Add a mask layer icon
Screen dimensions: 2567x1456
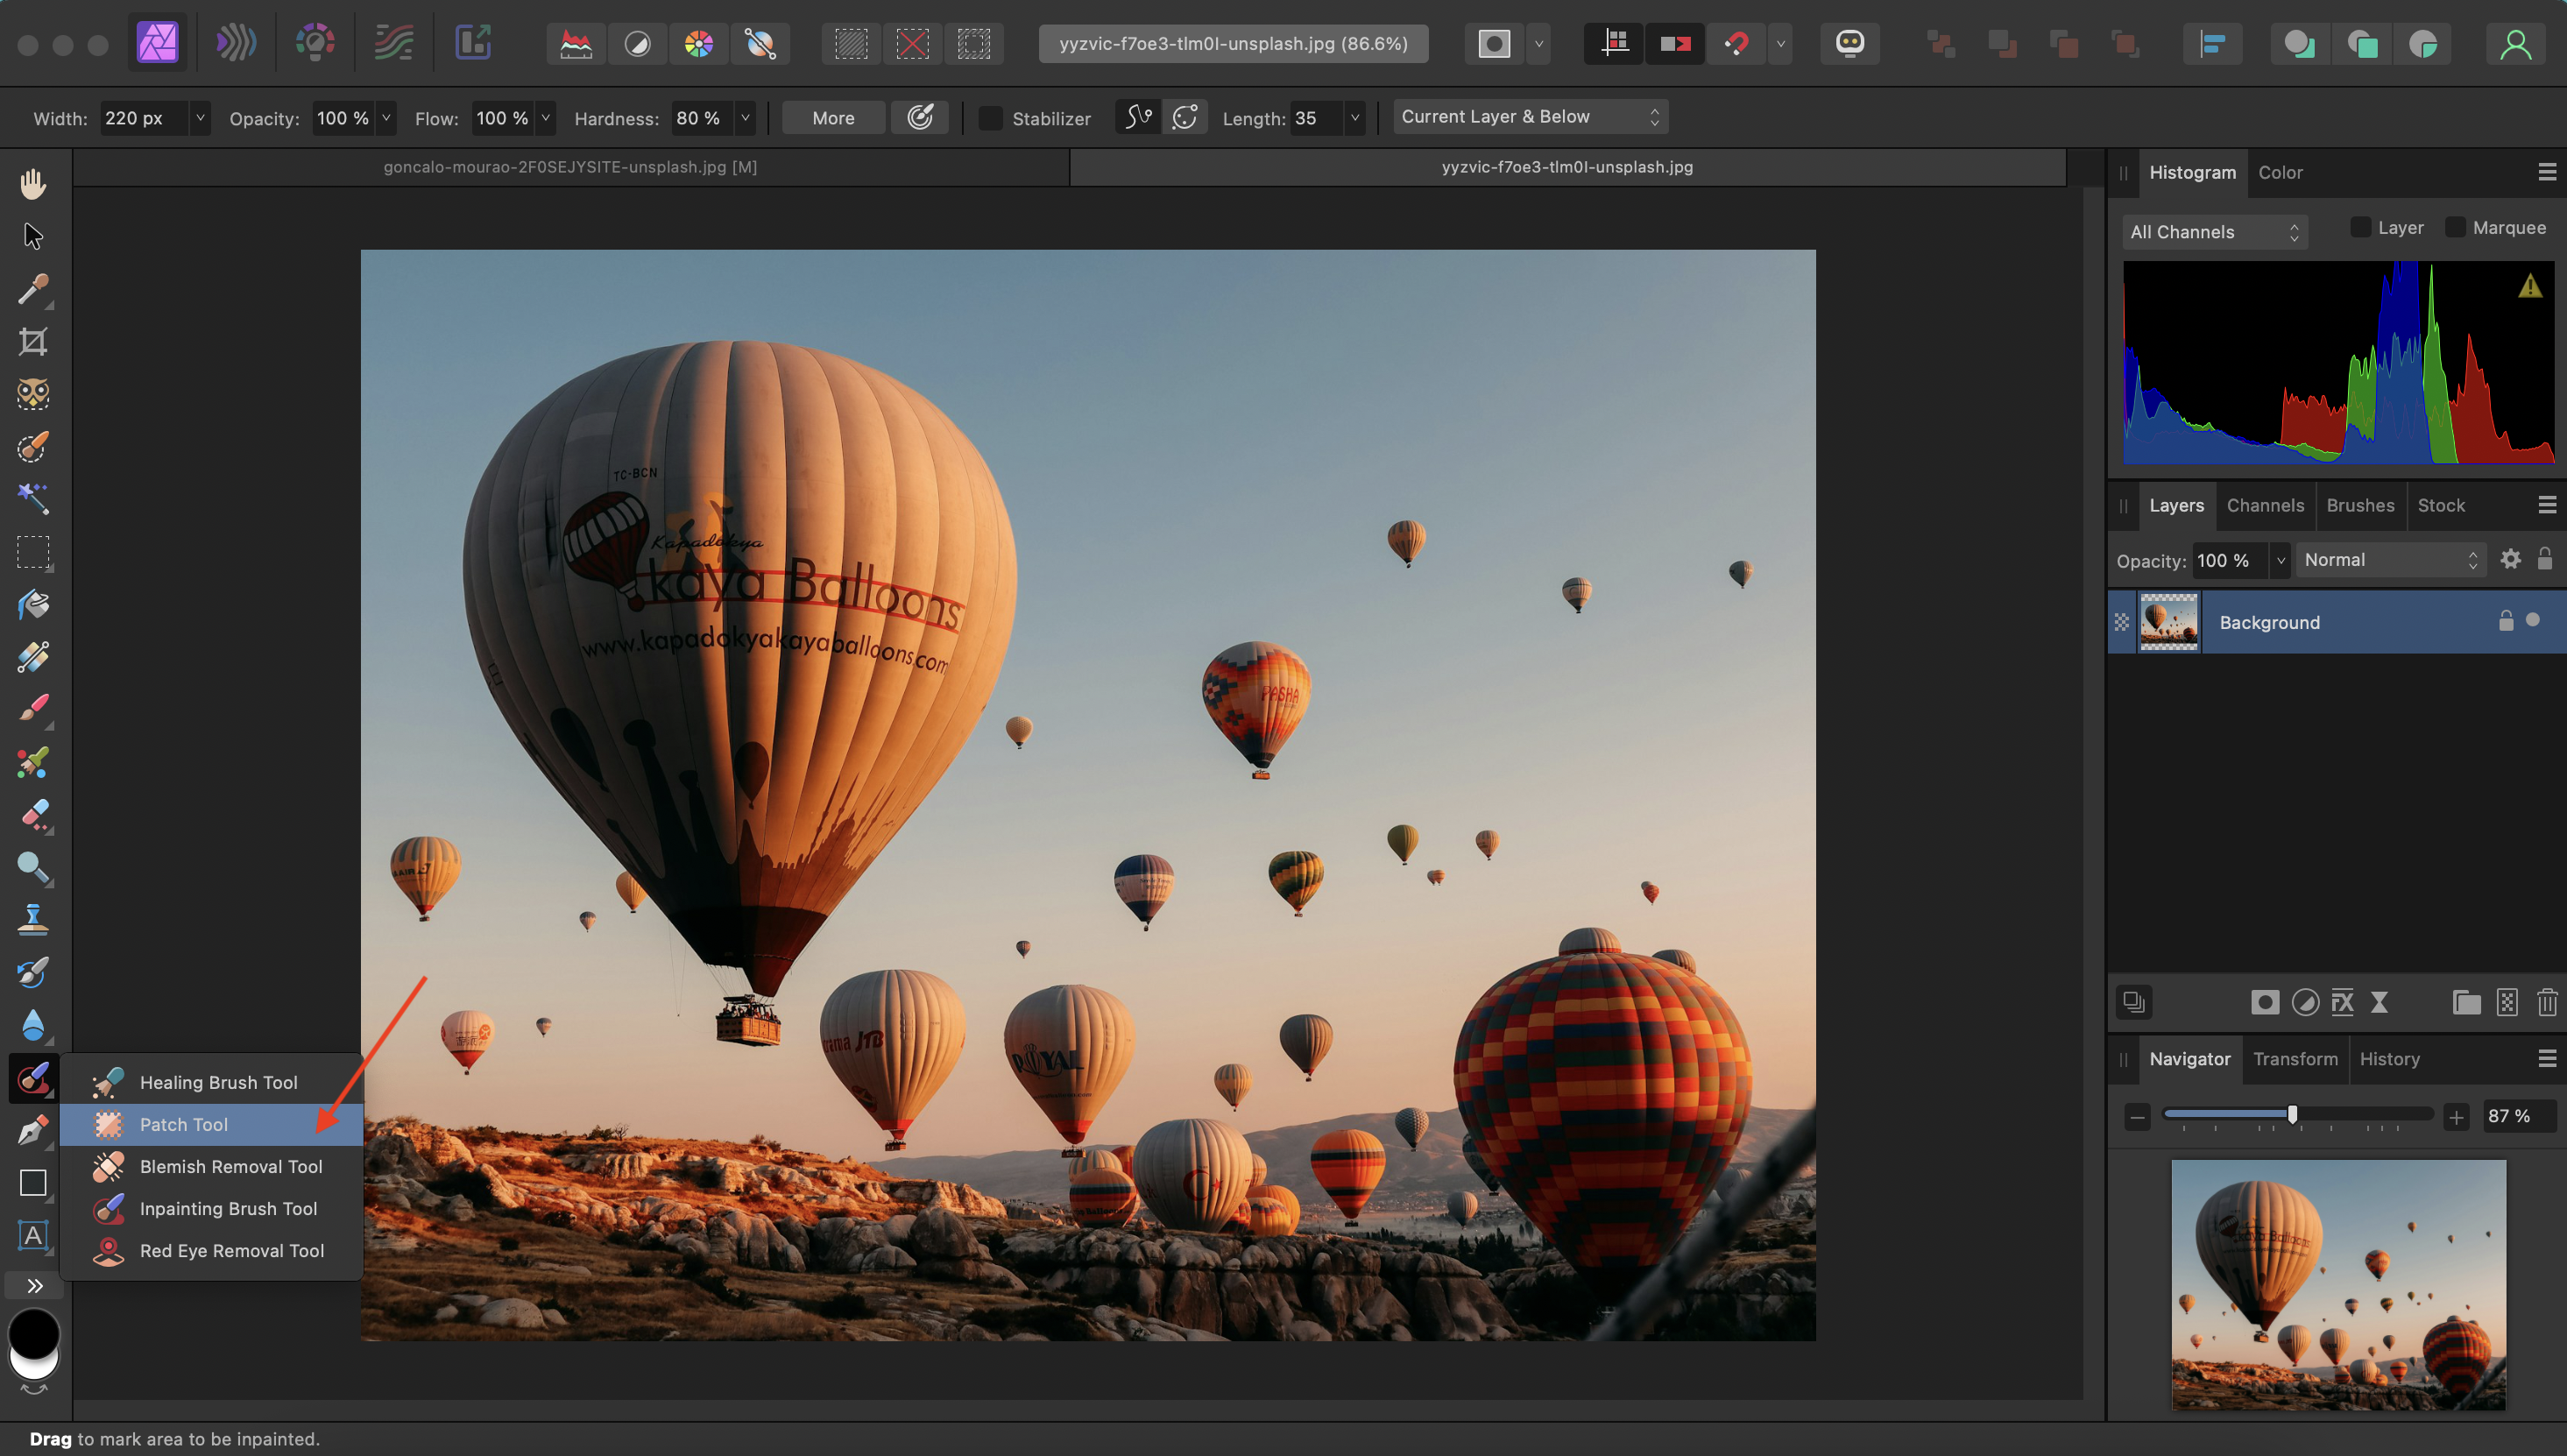click(2264, 1002)
